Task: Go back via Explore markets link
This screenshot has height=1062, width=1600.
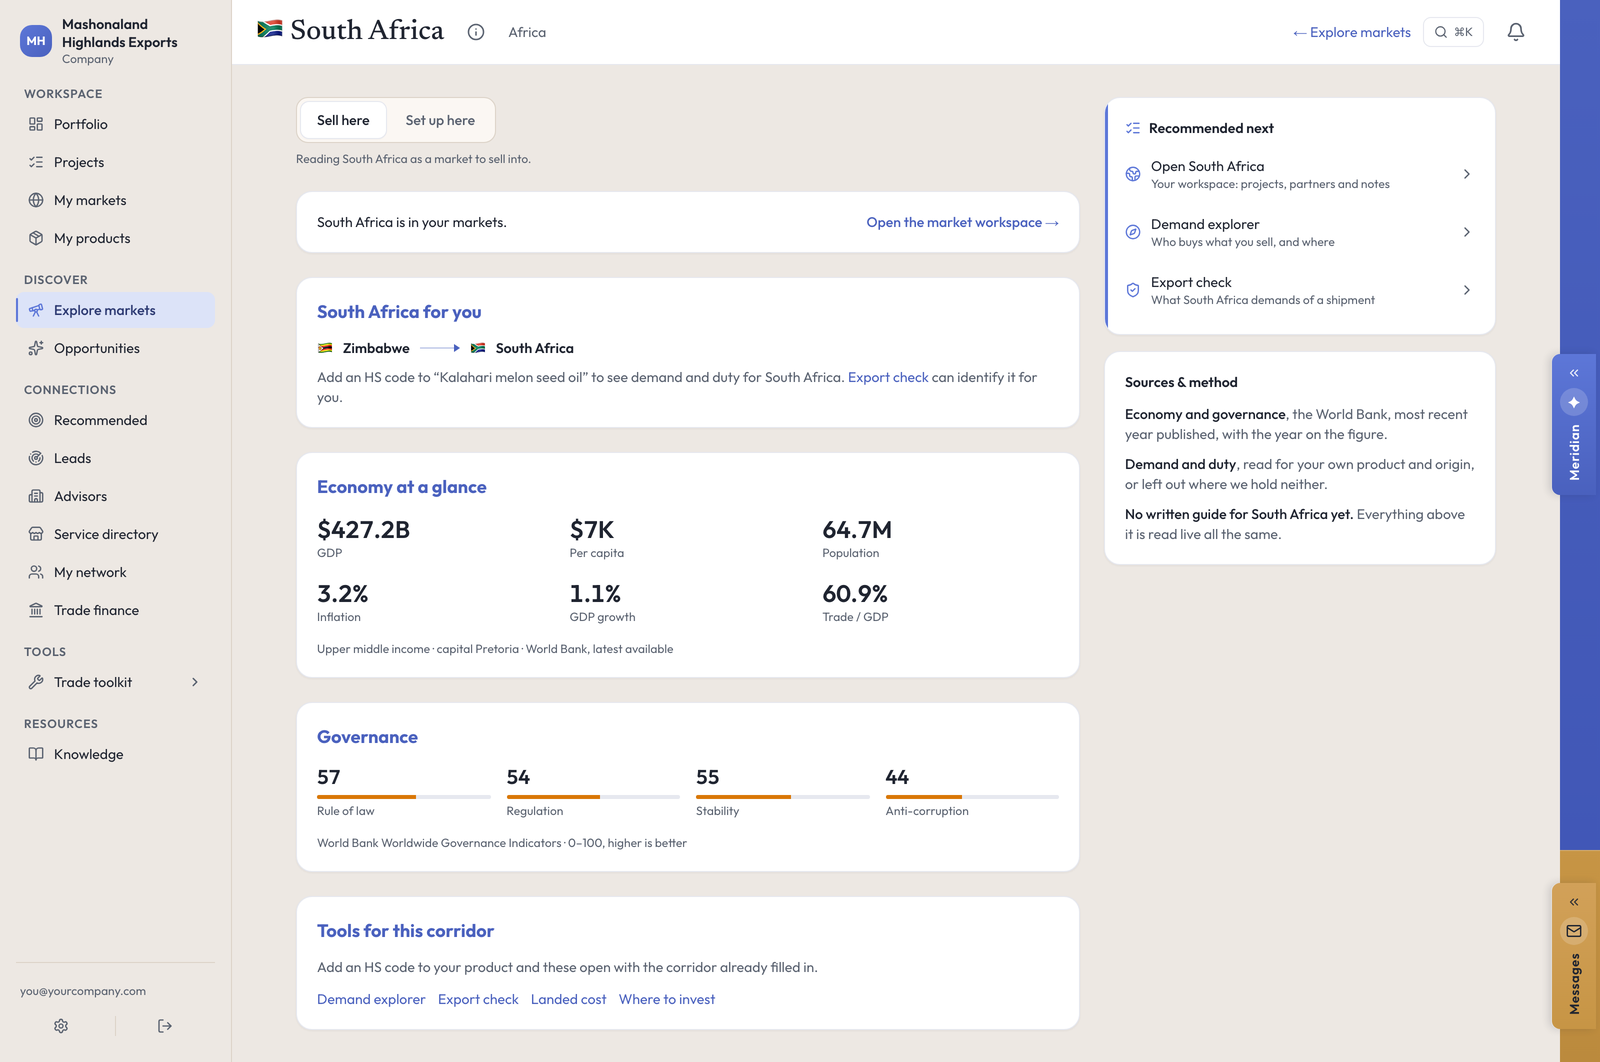Action: (1351, 32)
